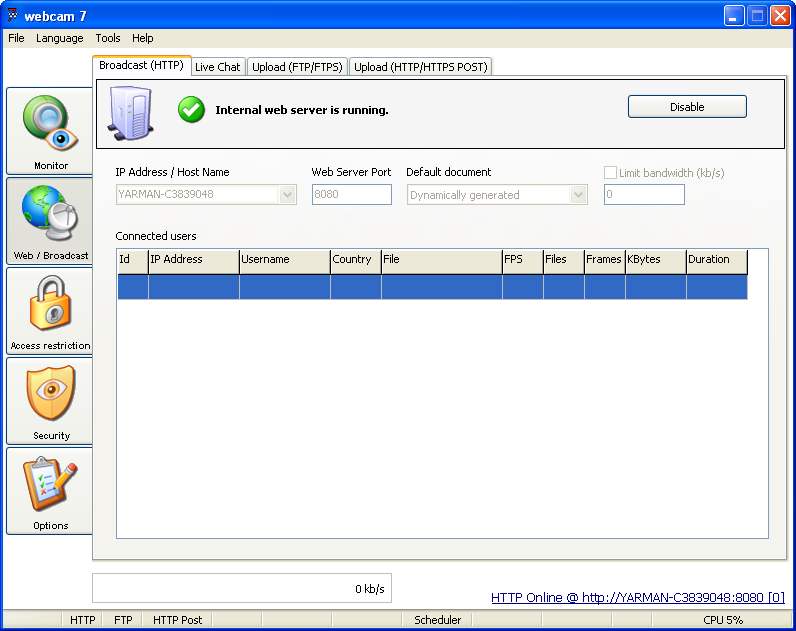This screenshot has height=631, width=796.
Task: Minimize the webcam 7 window
Action: [x=733, y=16]
